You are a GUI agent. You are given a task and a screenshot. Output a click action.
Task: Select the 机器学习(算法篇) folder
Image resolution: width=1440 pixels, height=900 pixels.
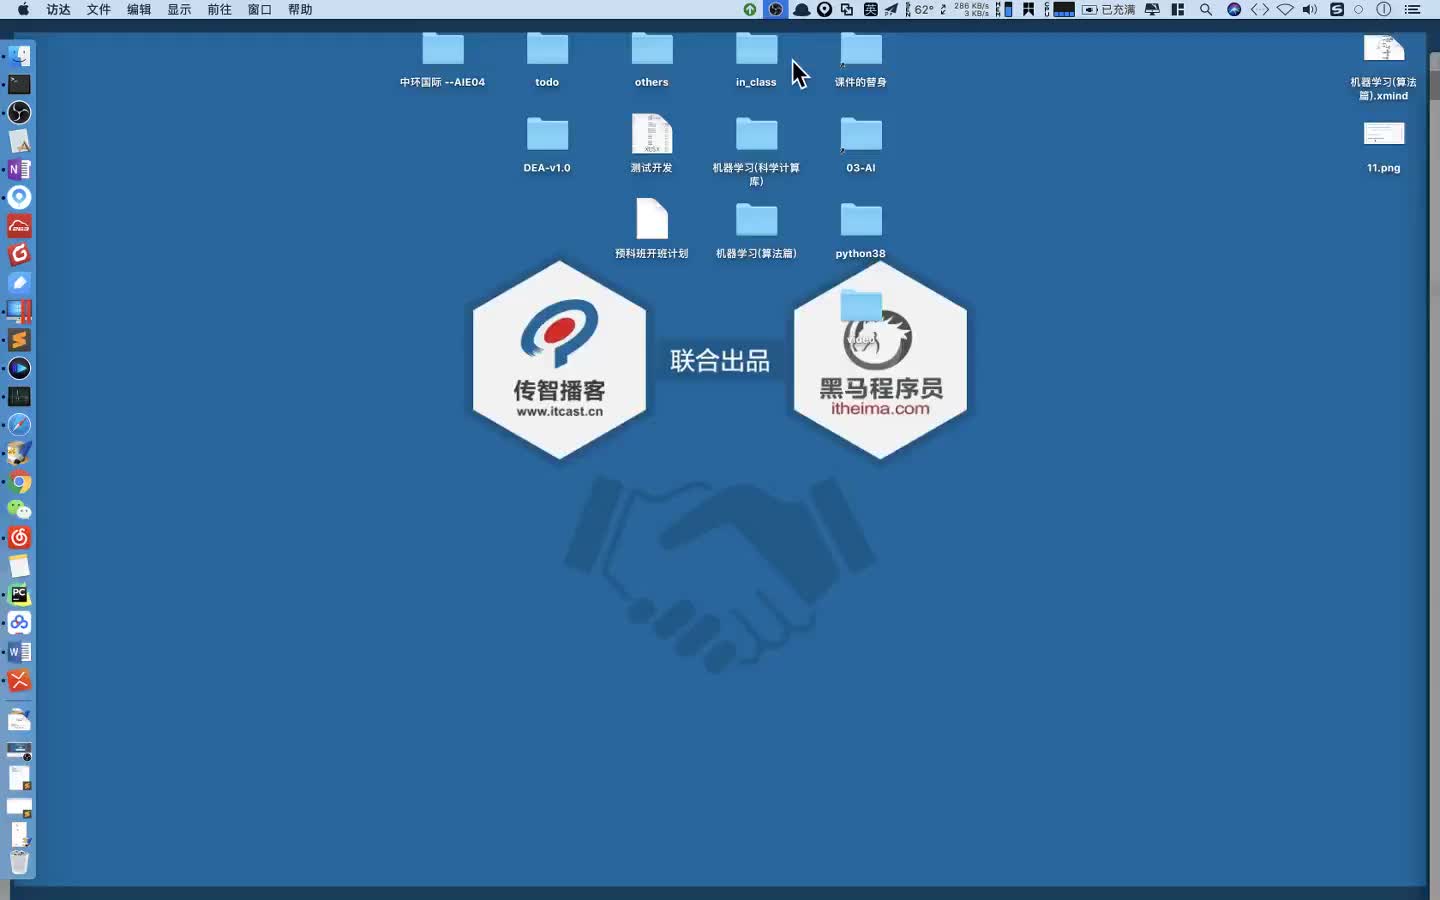coord(756,231)
